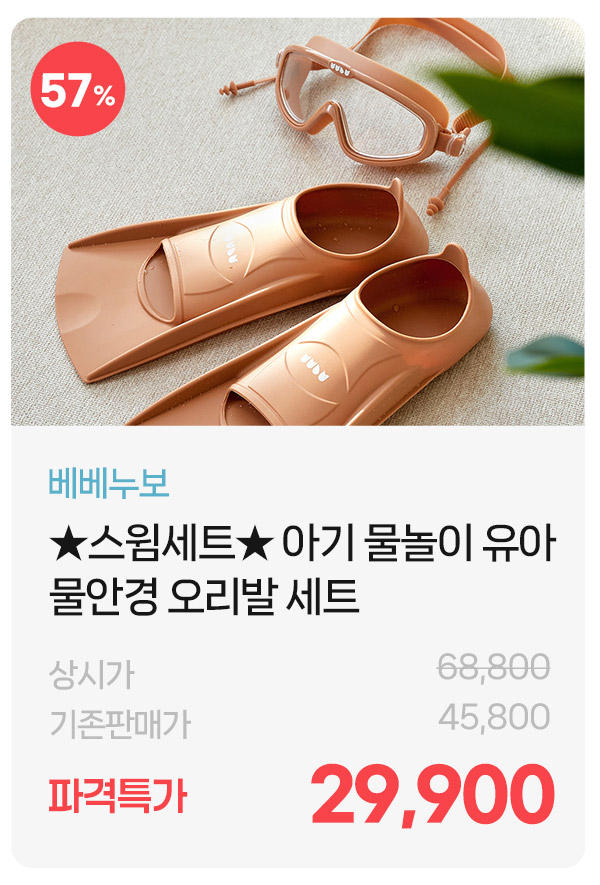The height and width of the screenshot is (885, 600).
Task: Click the 45,800 previous sale price
Action: coord(494,717)
